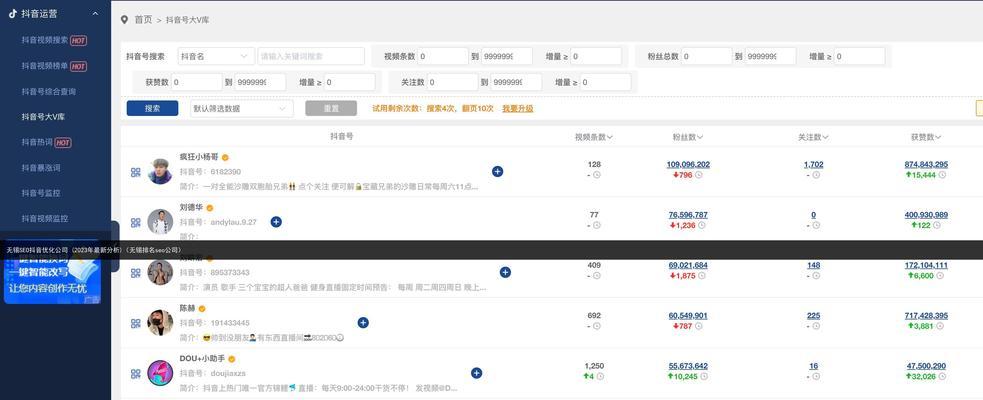This screenshot has height=400, width=983.
Task: Open 抖音视频监控 in sidebar
Action: (45, 219)
